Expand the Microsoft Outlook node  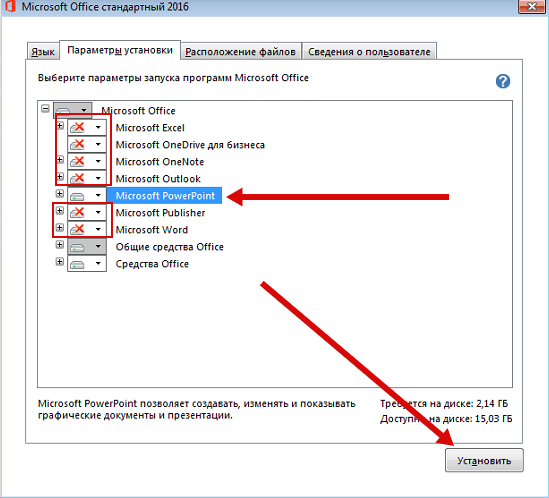pos(60,176)
